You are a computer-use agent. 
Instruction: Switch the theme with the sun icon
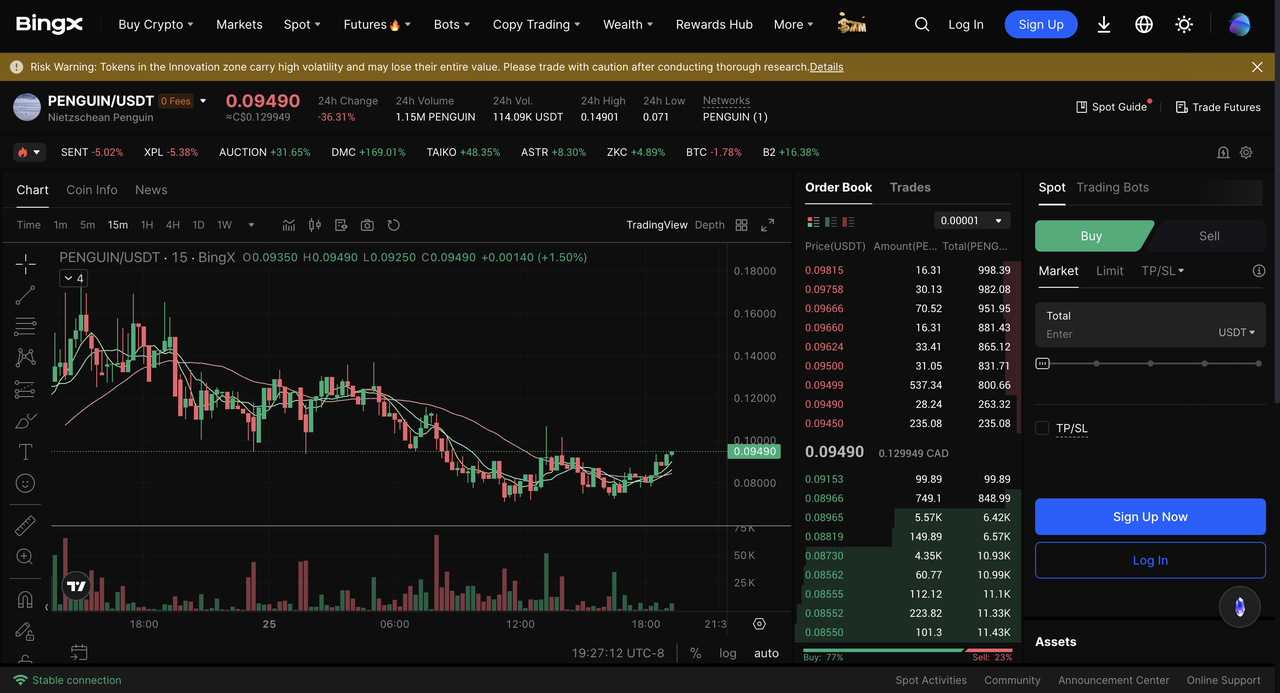[1184, 24]
